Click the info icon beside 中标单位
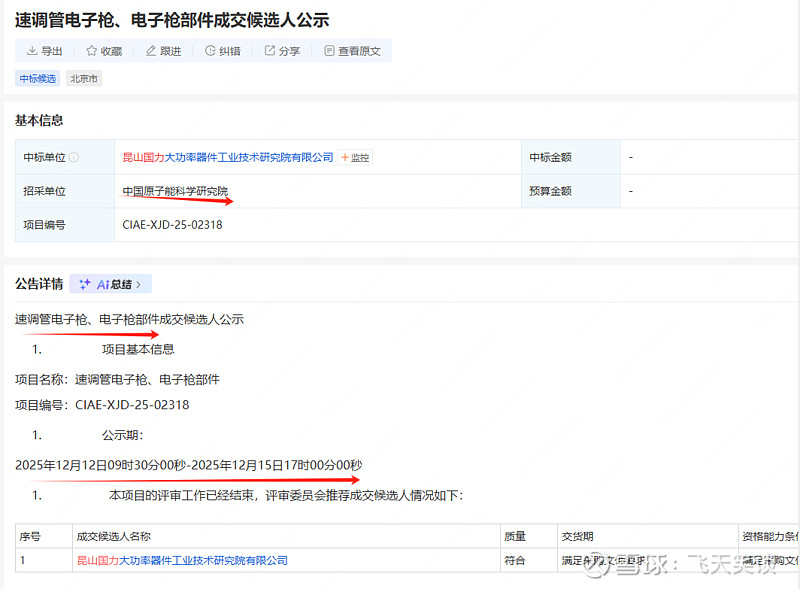The width and height of the screenshot is (800, 589). tap(73, 158)
